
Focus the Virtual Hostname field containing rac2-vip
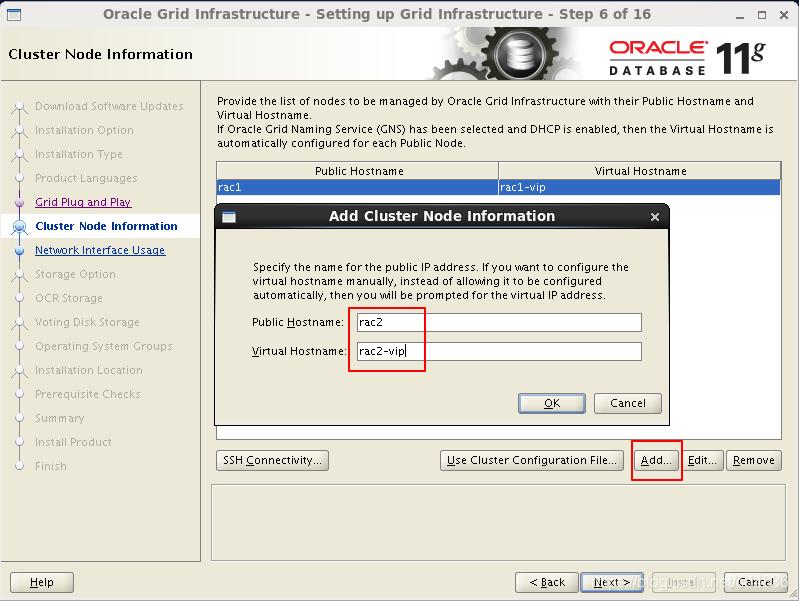tap(499, 351)
